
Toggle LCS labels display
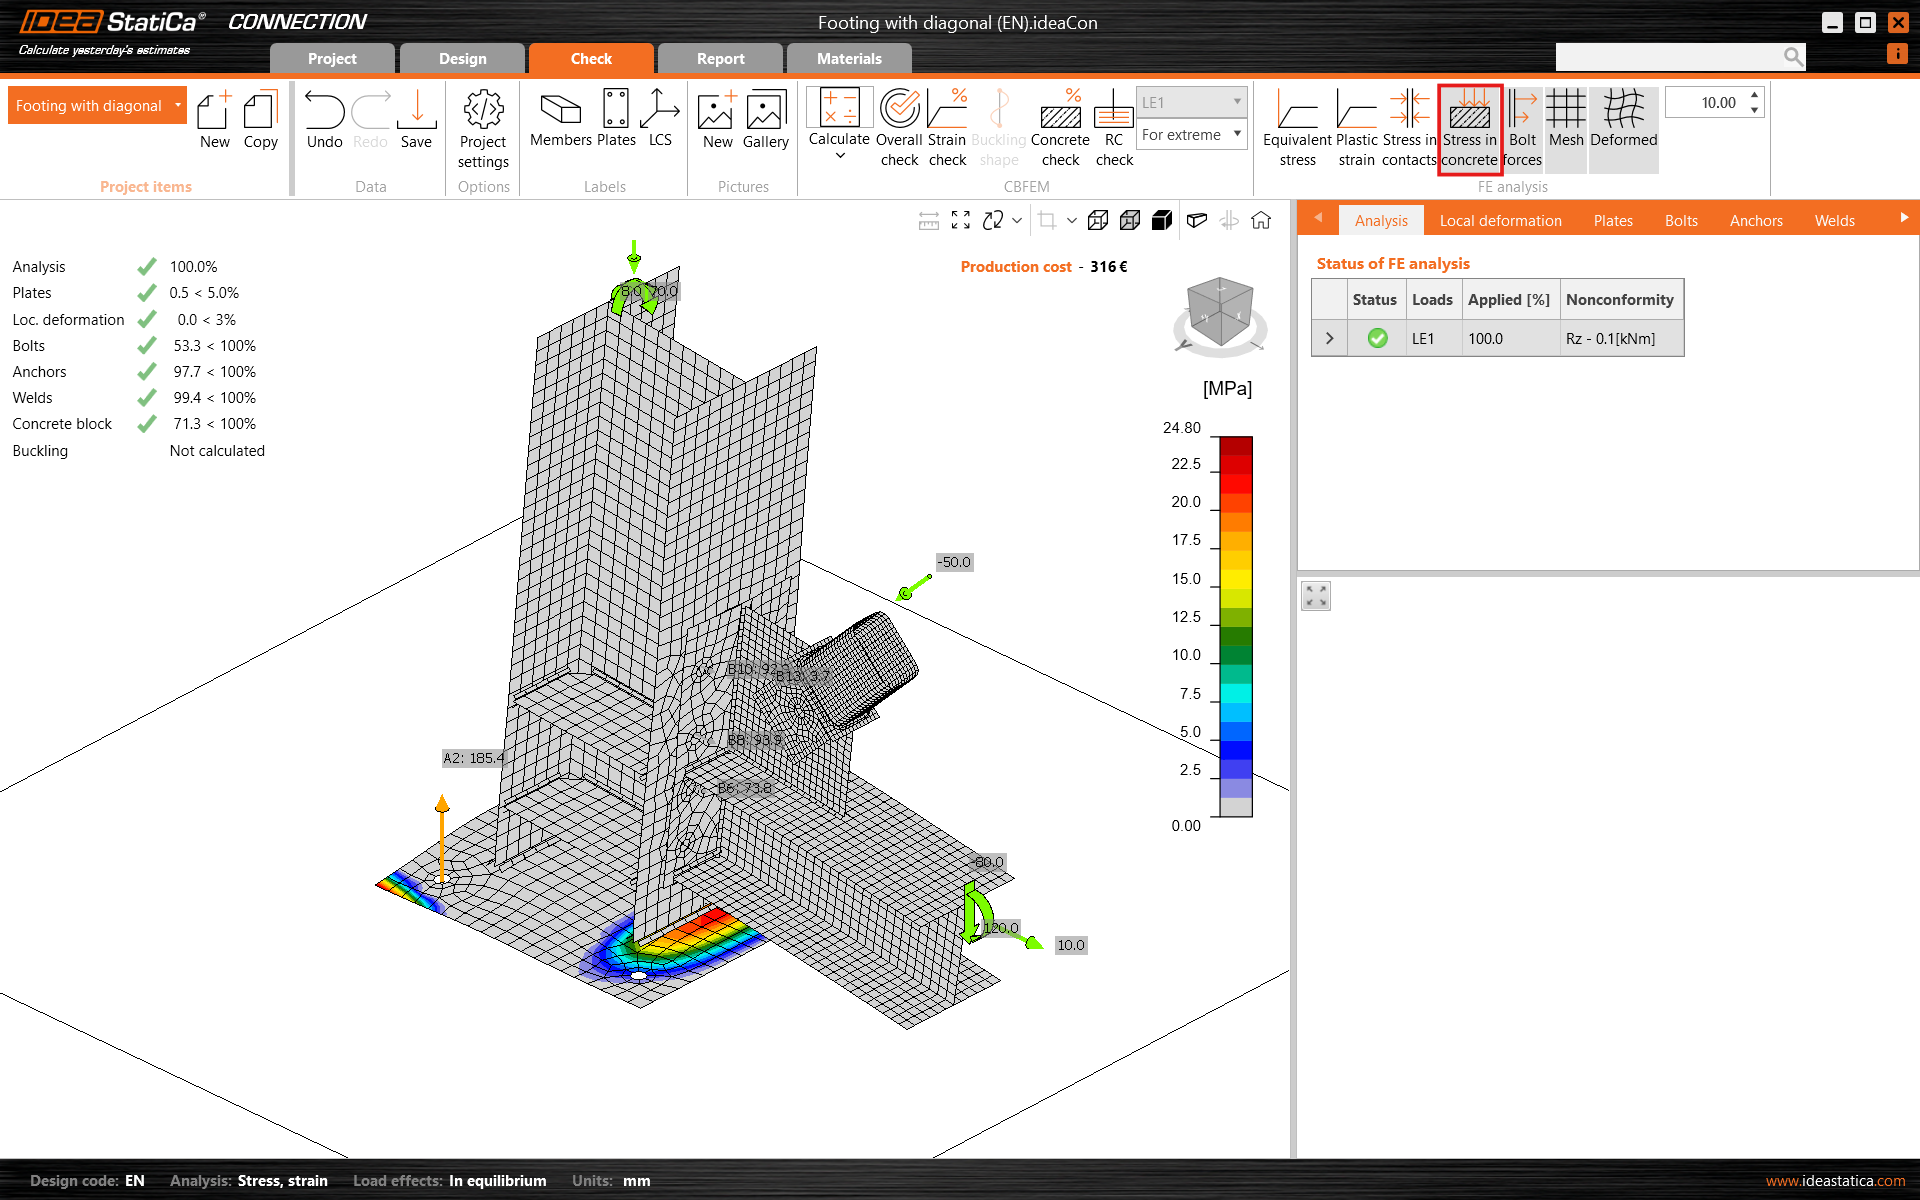(x=660, y=120)
